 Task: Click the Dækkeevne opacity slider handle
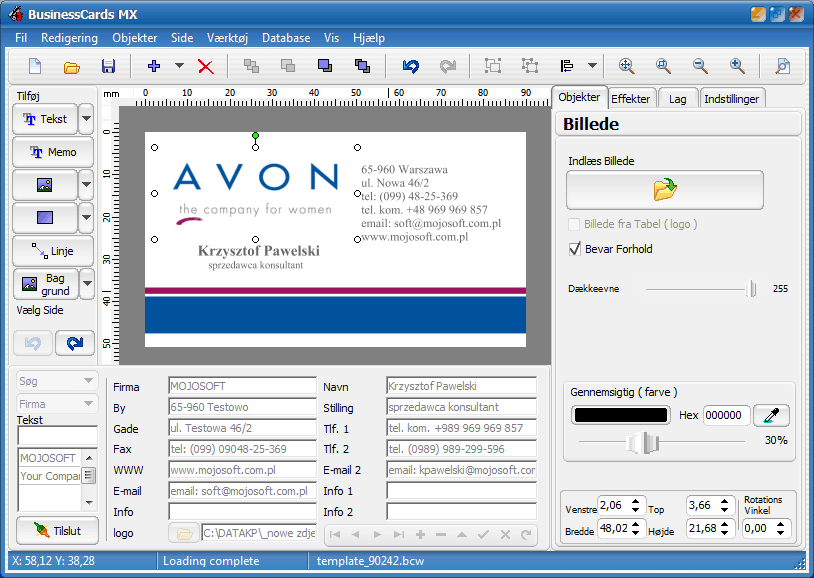point(751,289)
